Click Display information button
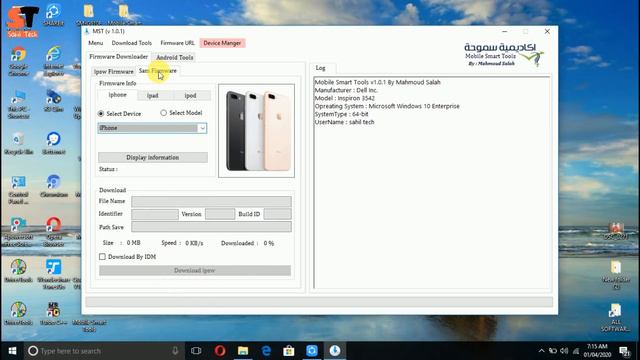 (153, 157)
